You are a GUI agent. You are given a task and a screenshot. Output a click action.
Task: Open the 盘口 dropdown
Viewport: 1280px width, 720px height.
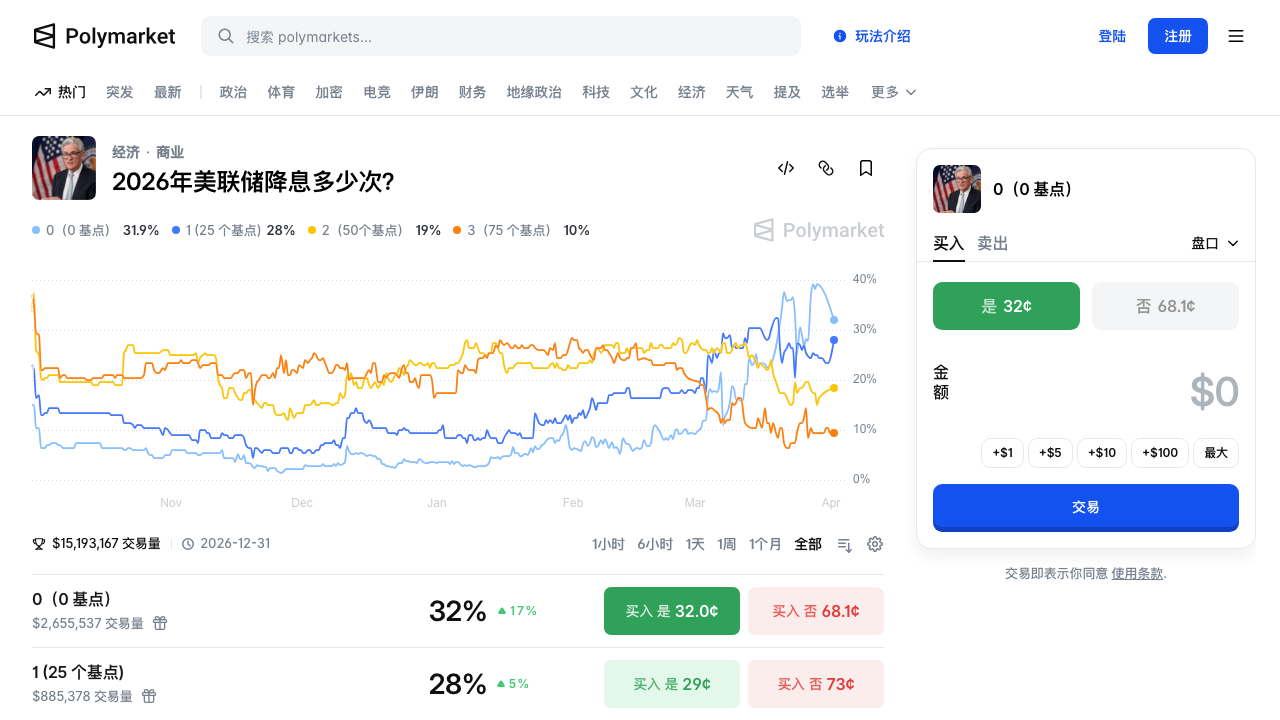pyautogui.click(x=1214, y=243)
